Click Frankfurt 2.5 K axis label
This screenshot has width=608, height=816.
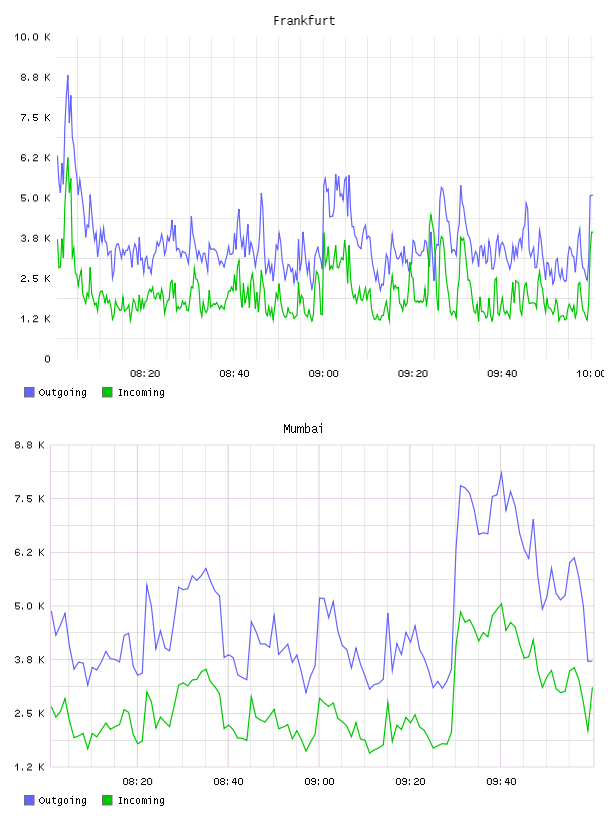[x=35, y=278]
